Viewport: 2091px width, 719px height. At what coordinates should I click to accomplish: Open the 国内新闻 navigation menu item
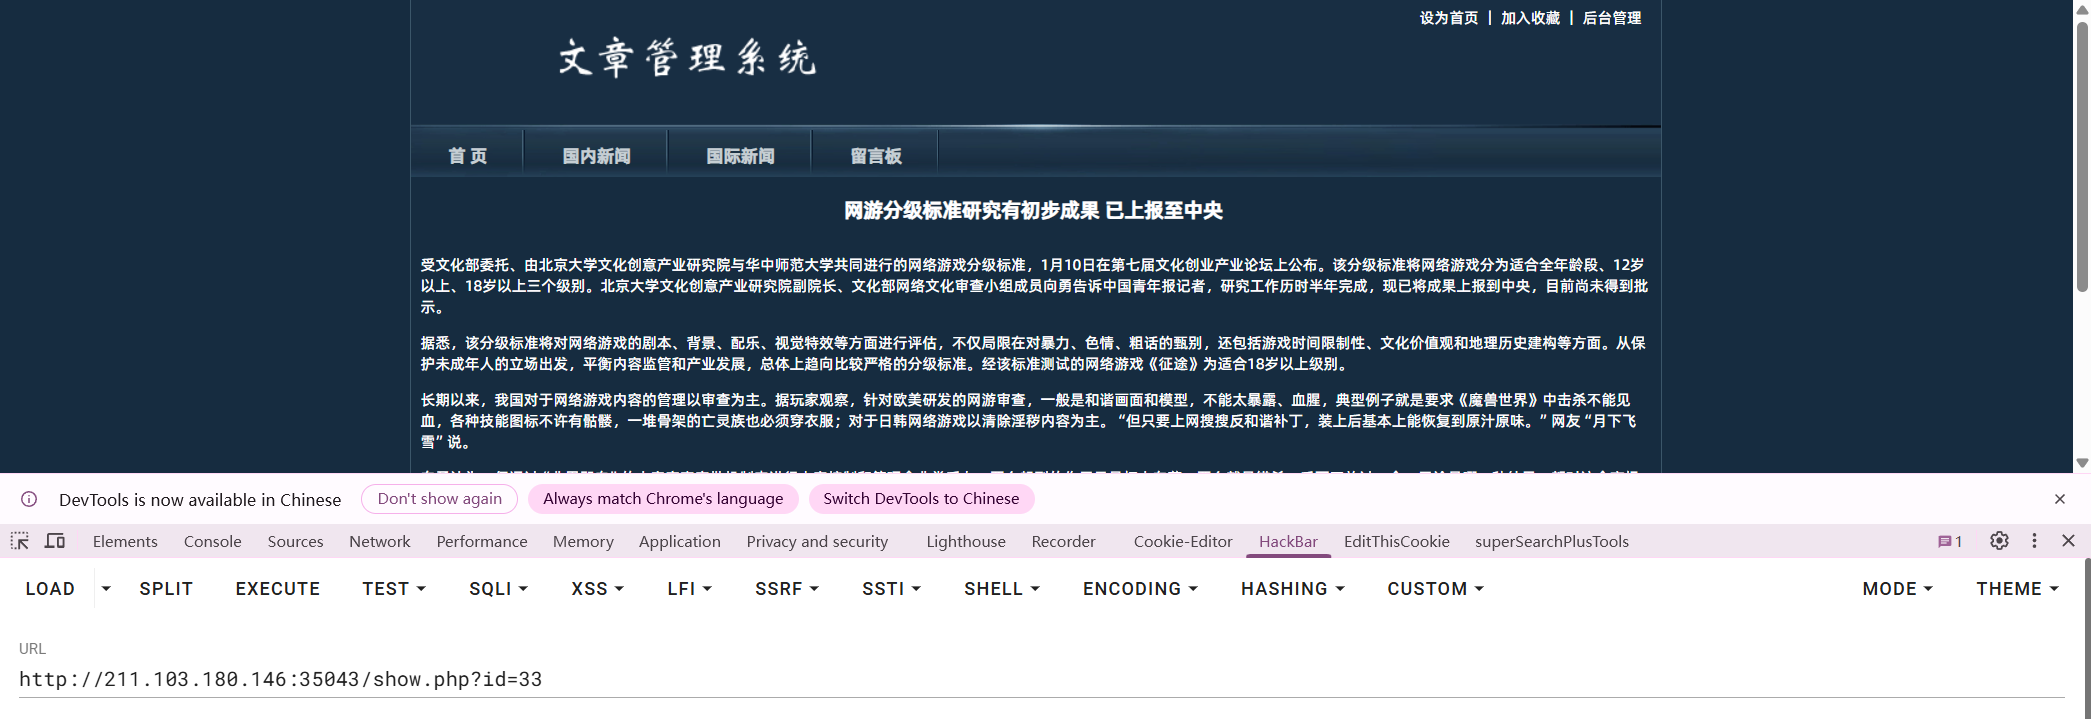click(x=596, y=156)
